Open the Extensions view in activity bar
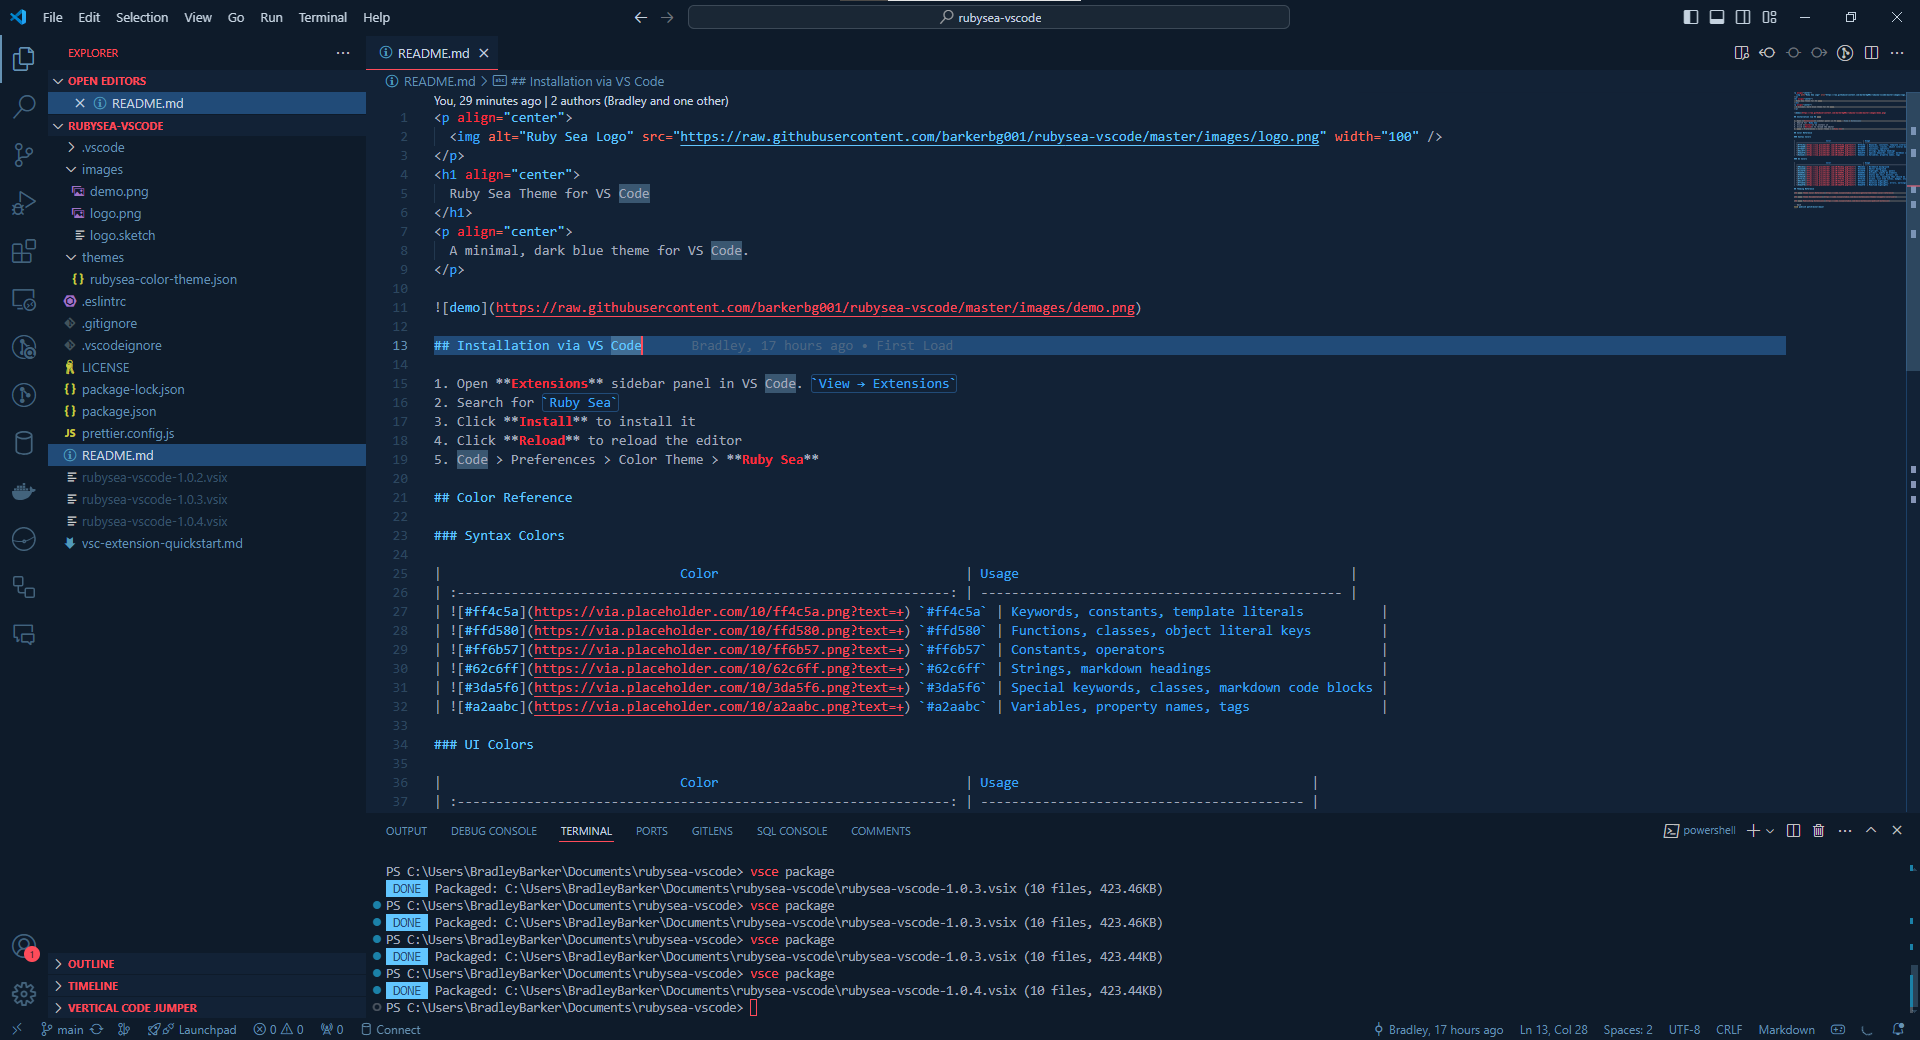 pos(24,251)
